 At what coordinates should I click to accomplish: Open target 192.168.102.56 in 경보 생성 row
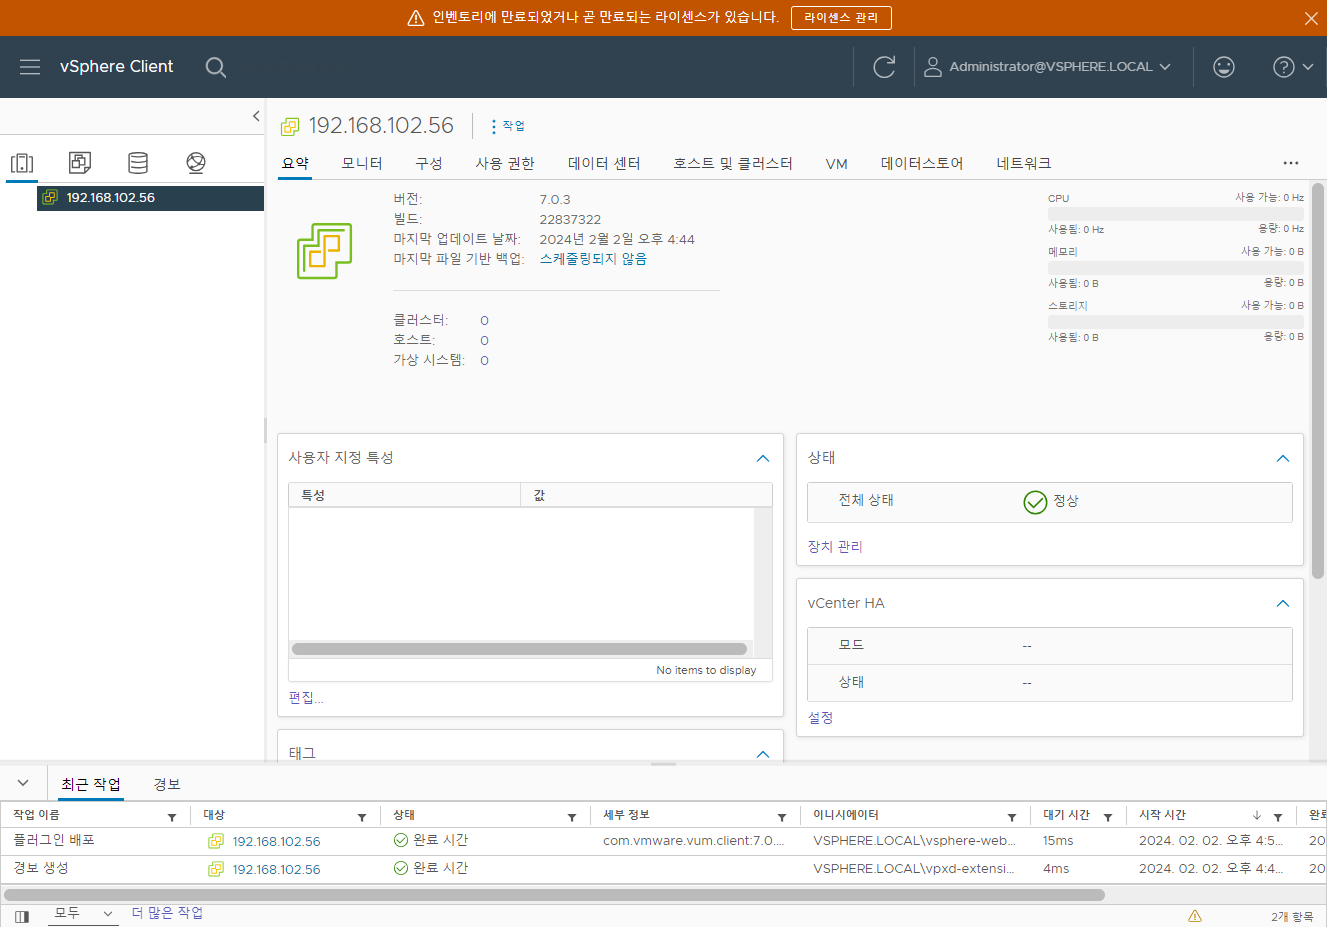coord(276,870)
